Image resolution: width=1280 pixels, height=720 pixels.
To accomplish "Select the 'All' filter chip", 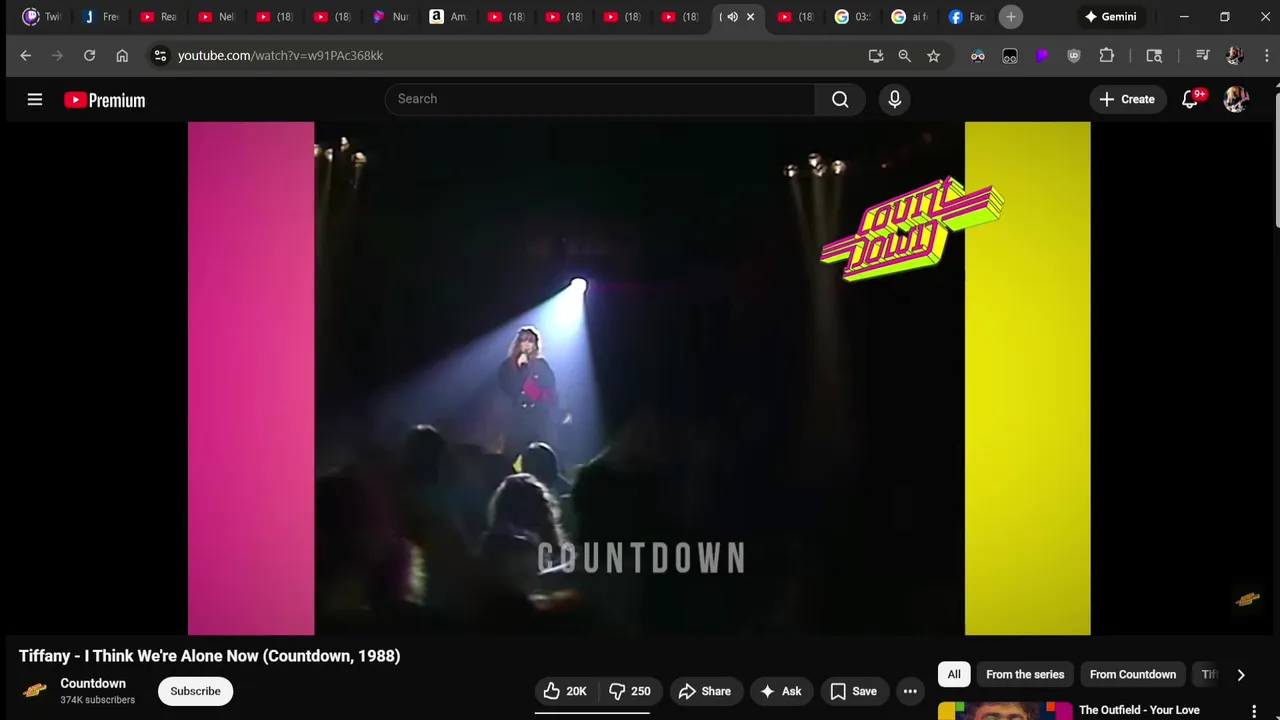I will pyautogui.click(x=954, y=675).
